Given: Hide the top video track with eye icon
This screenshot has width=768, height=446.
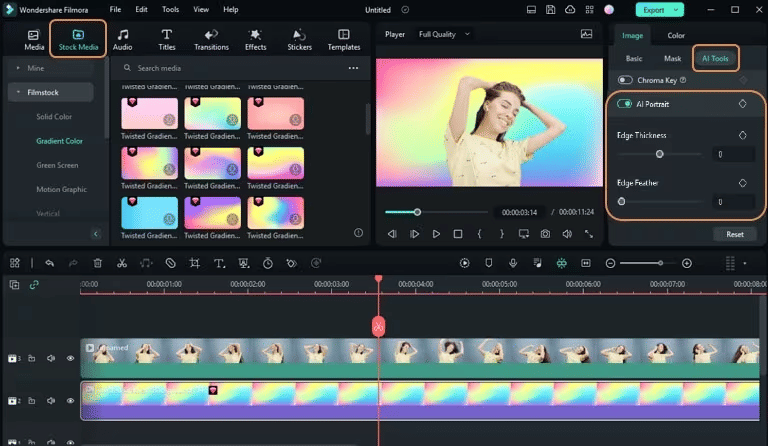Looking at the screenshot, I should [70, 358].
